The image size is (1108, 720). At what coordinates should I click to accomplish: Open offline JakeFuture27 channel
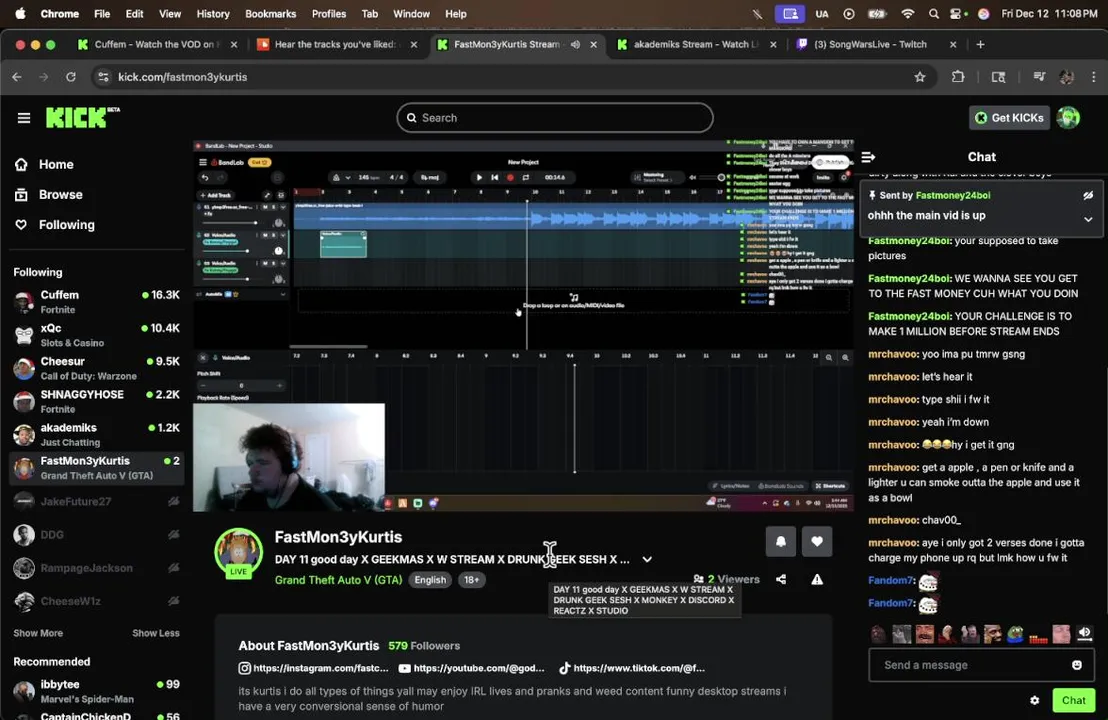tap(97, 502)
